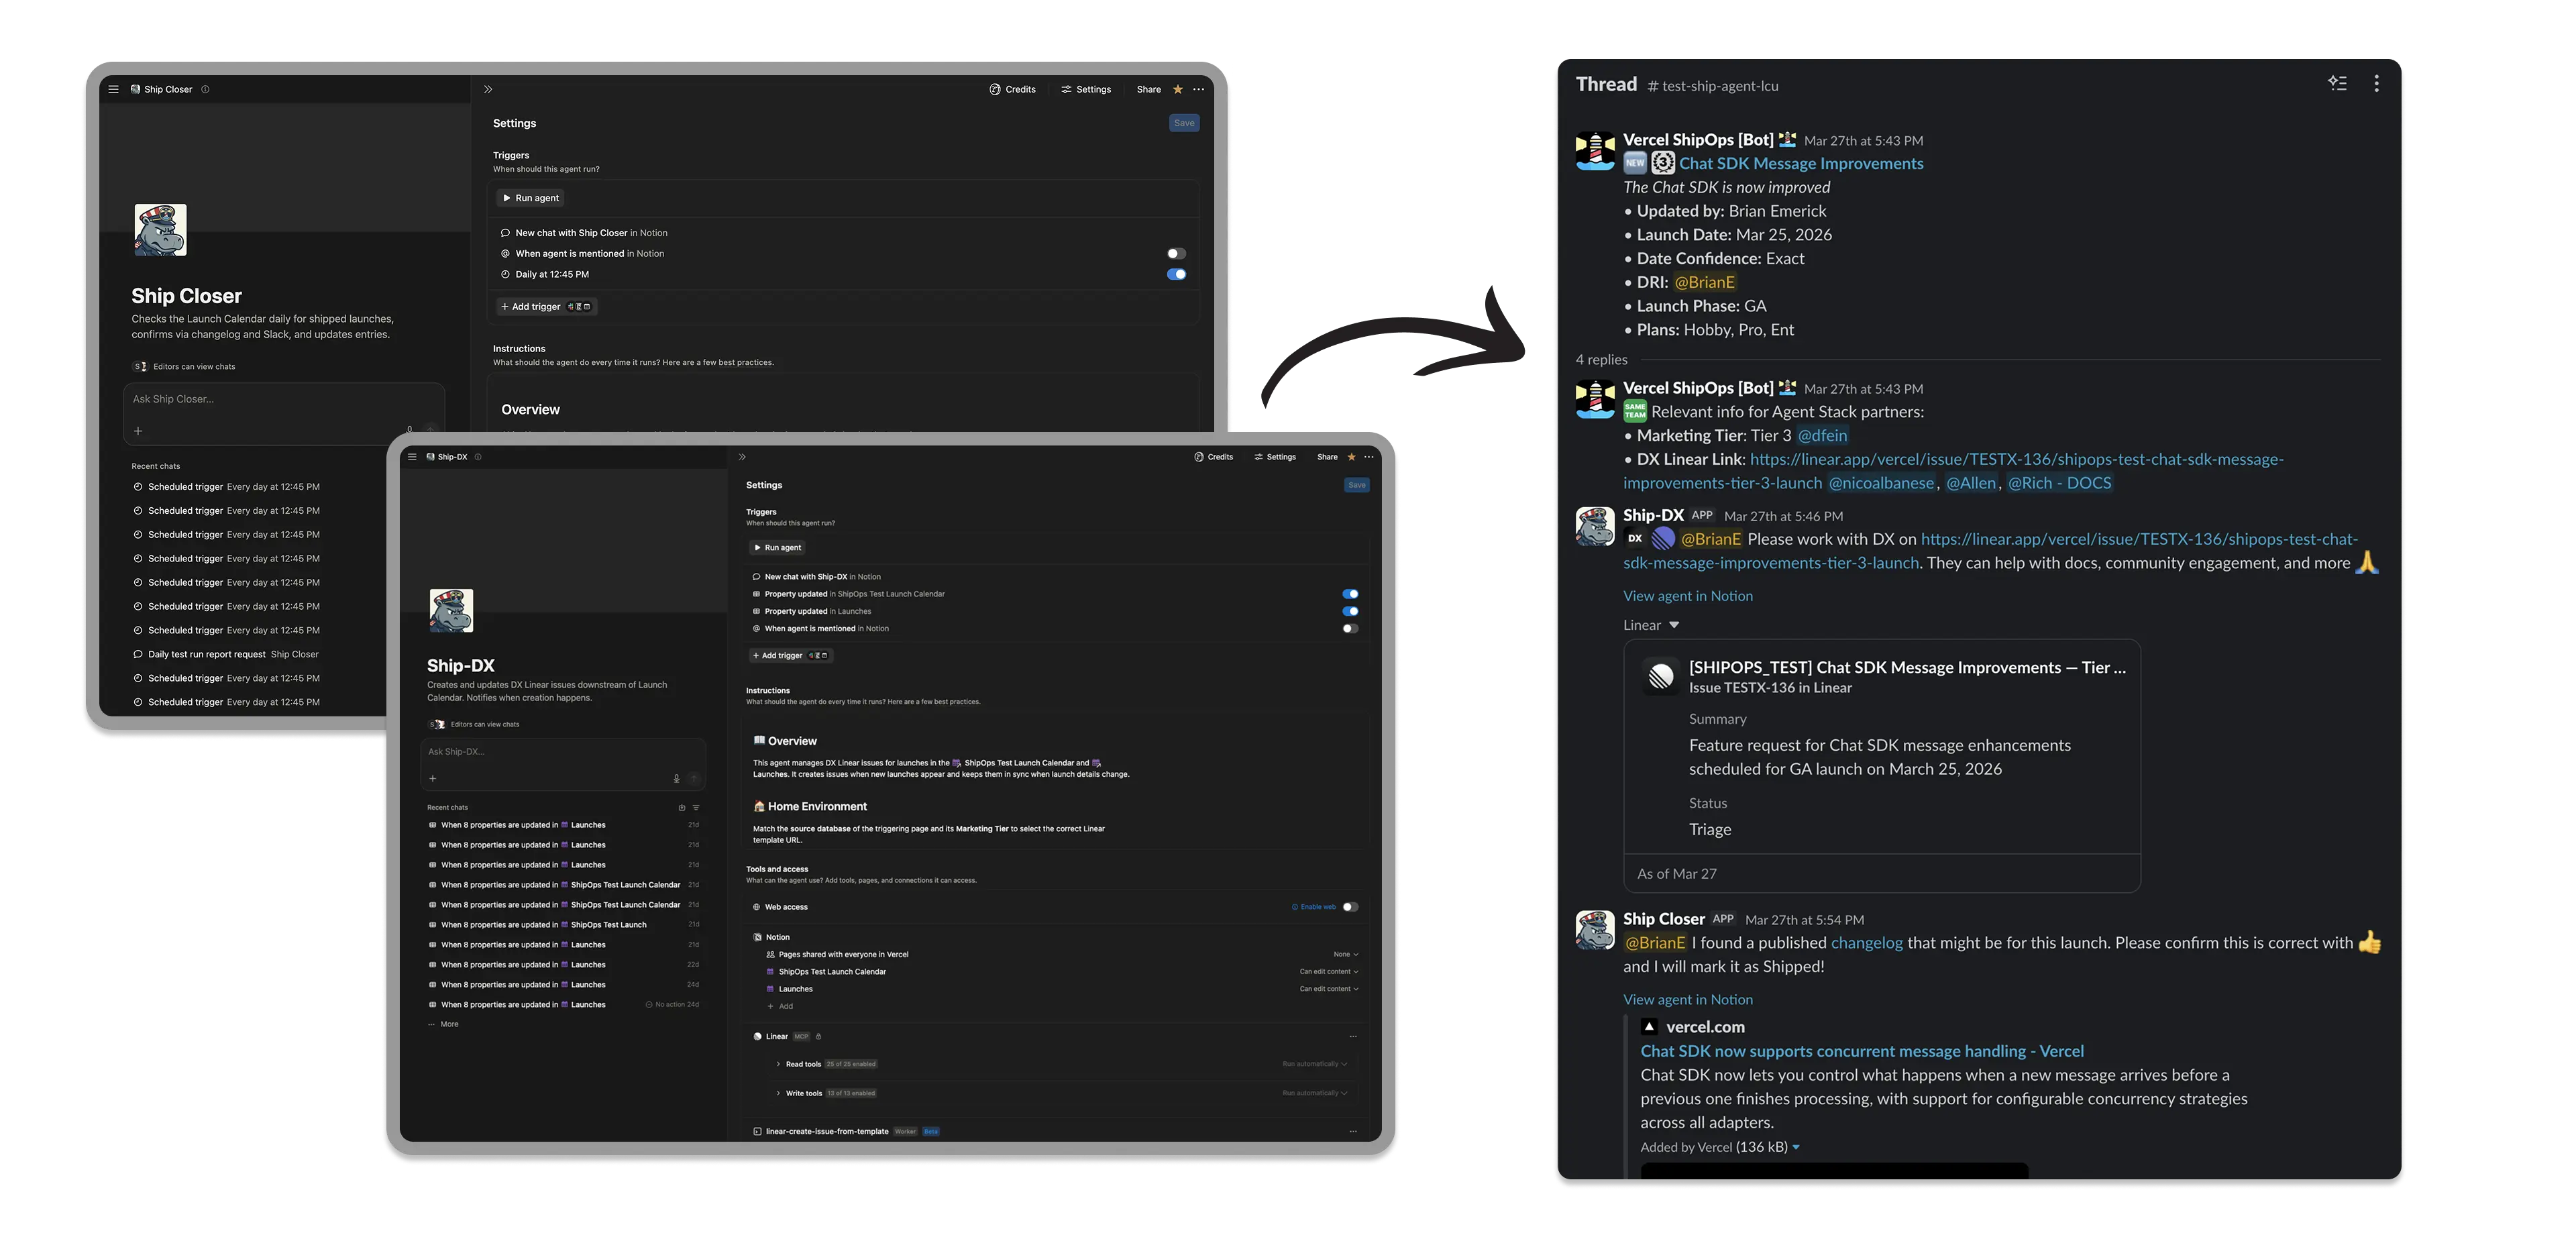
Task: Collapse Linear attachment dropdown arrow
Action: coord(1674,625)
